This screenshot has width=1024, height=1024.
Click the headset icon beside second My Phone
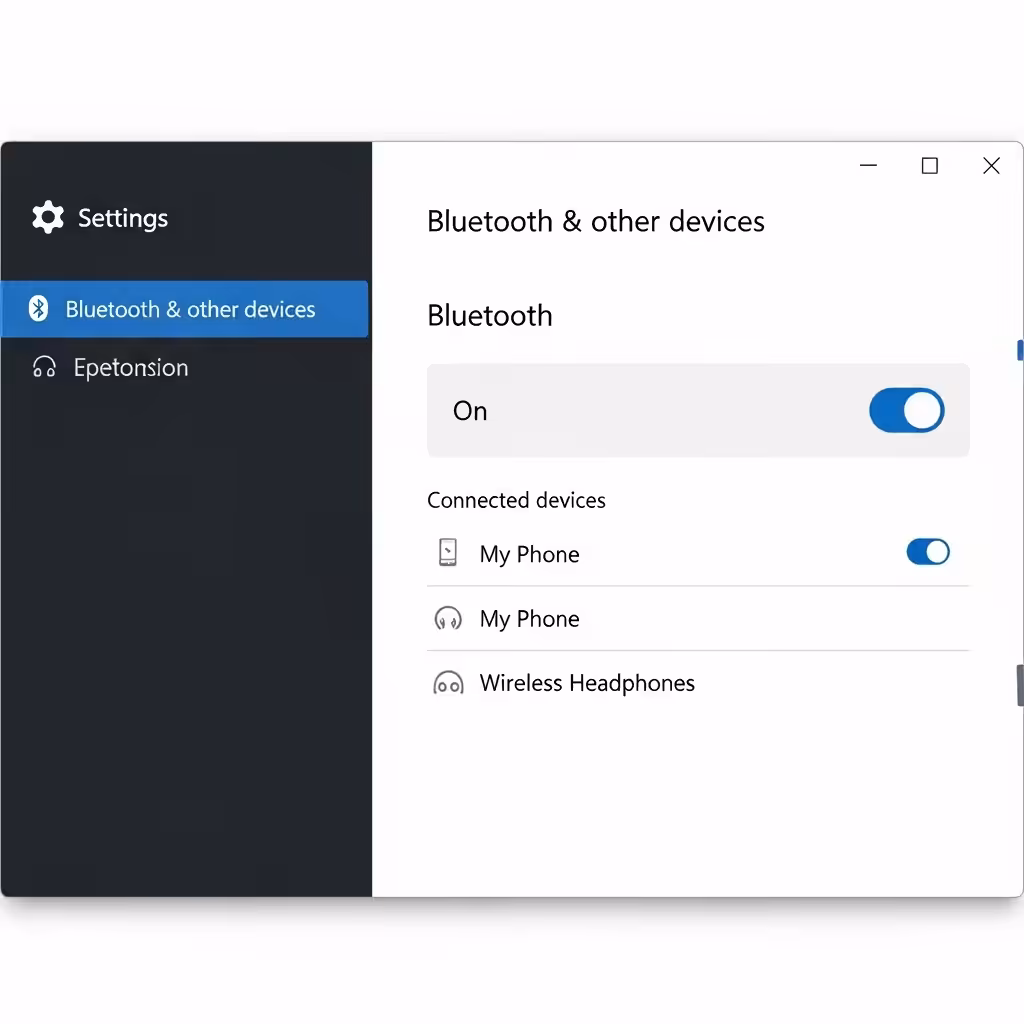(448, 618)
